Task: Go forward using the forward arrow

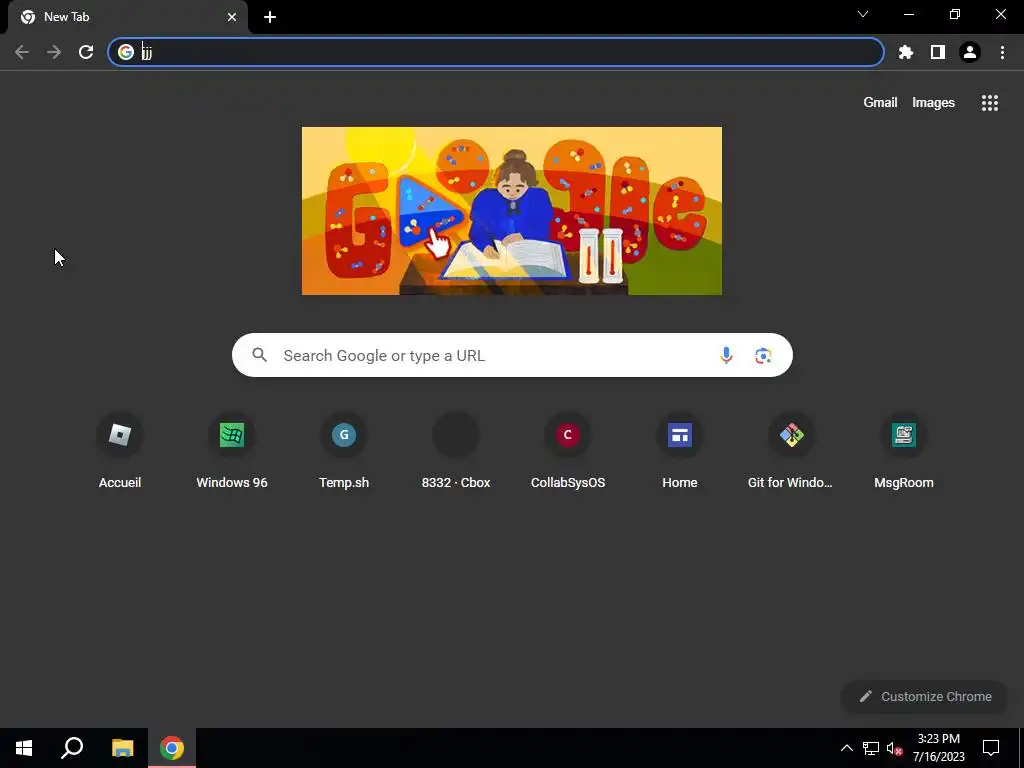Action: point(54,52)
